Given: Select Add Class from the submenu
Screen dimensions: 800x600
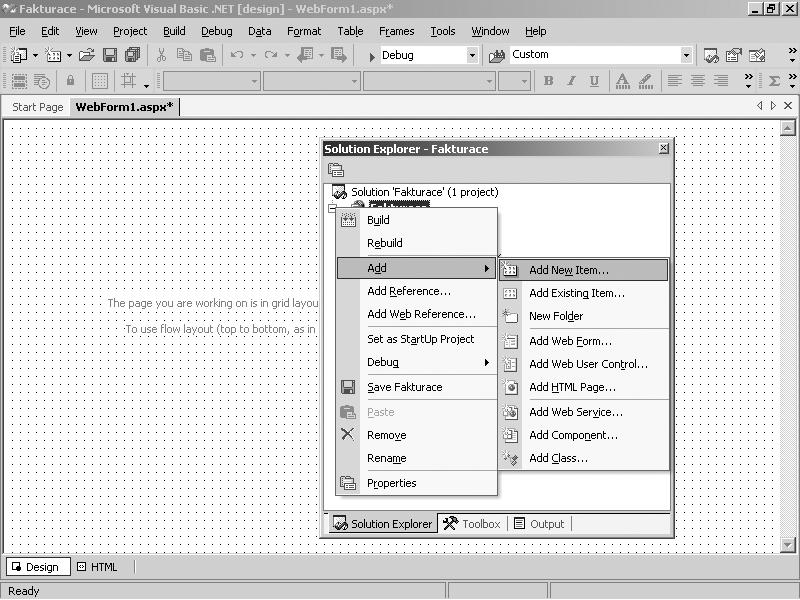Looking at the screenshot, I should click(583, 458).
